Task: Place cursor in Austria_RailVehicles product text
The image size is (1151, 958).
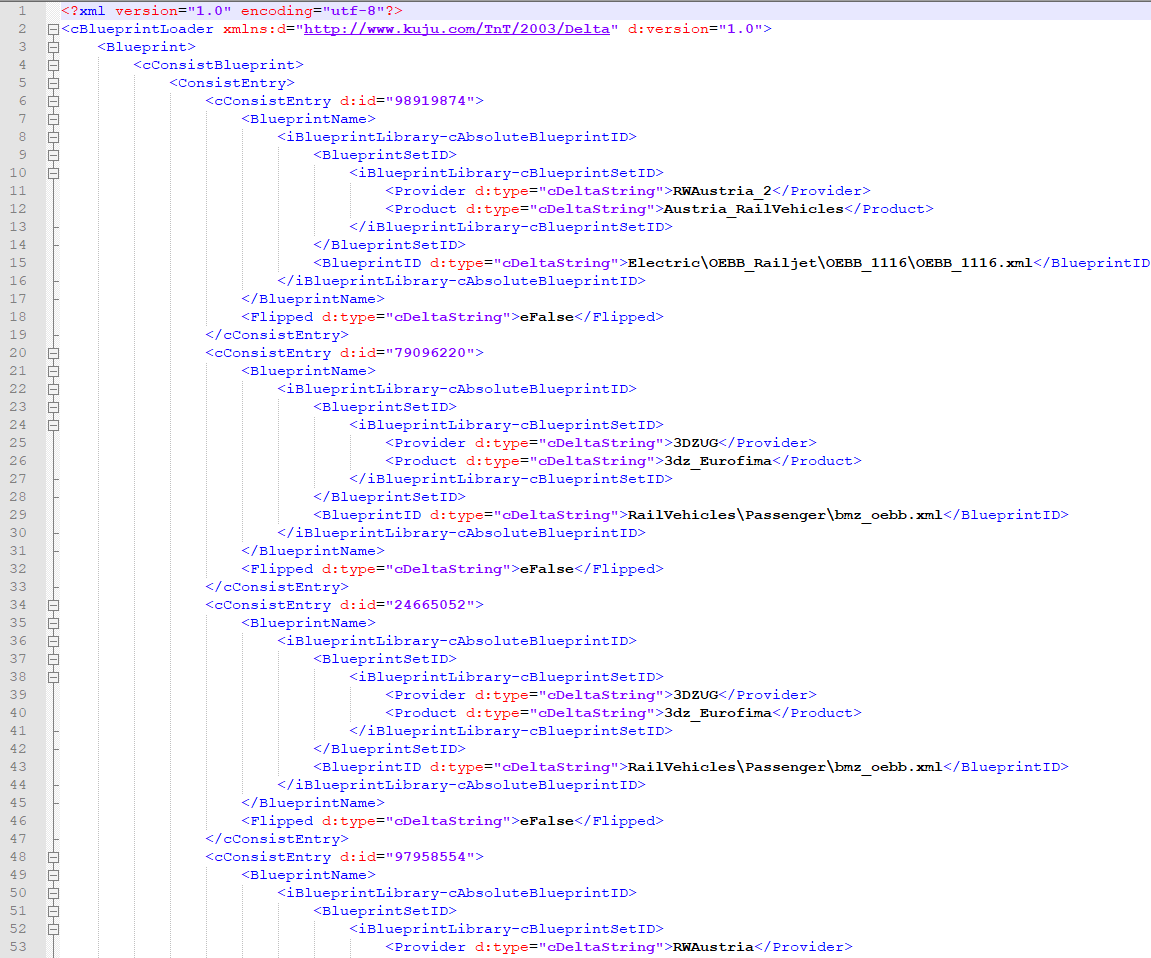Action: point(754,209)
